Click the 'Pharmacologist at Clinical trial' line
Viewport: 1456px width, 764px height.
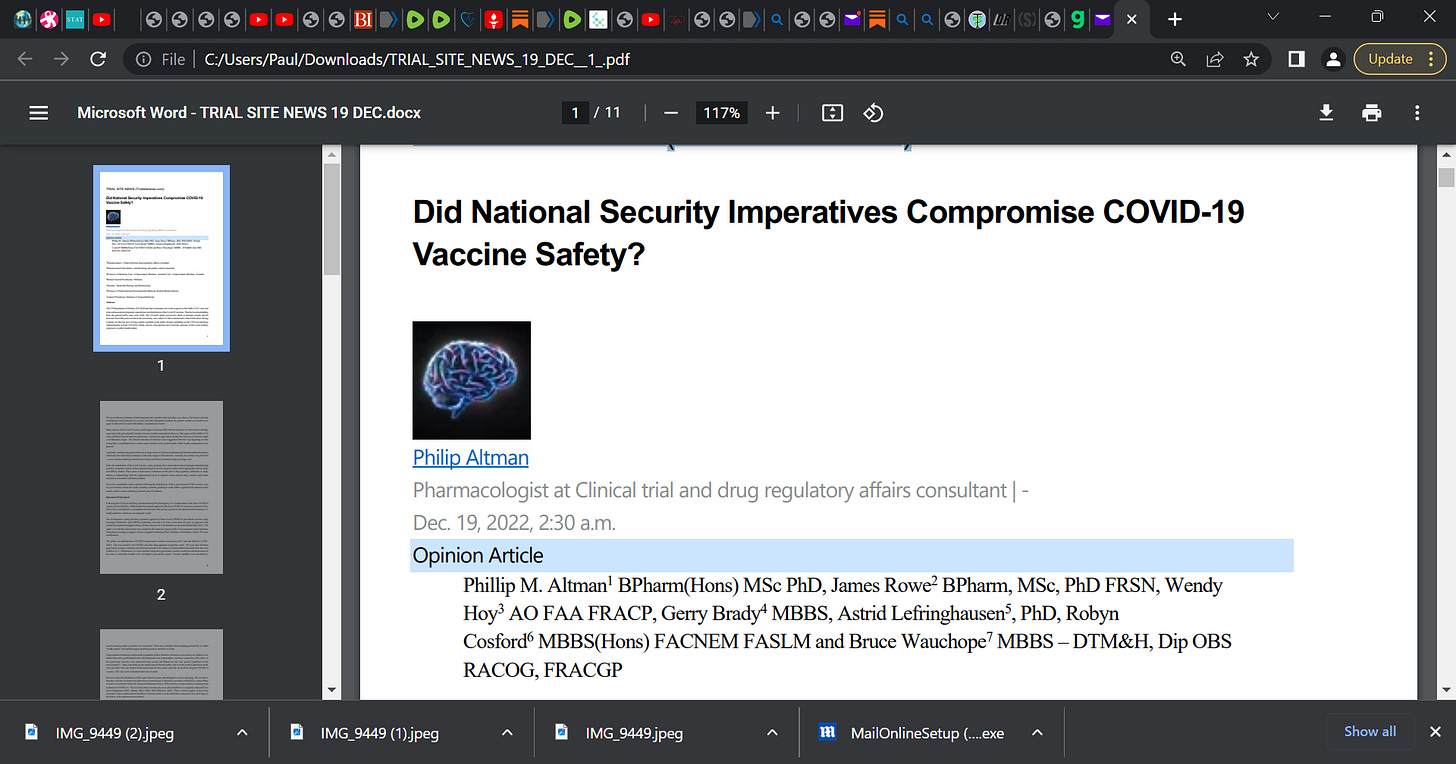721,490
